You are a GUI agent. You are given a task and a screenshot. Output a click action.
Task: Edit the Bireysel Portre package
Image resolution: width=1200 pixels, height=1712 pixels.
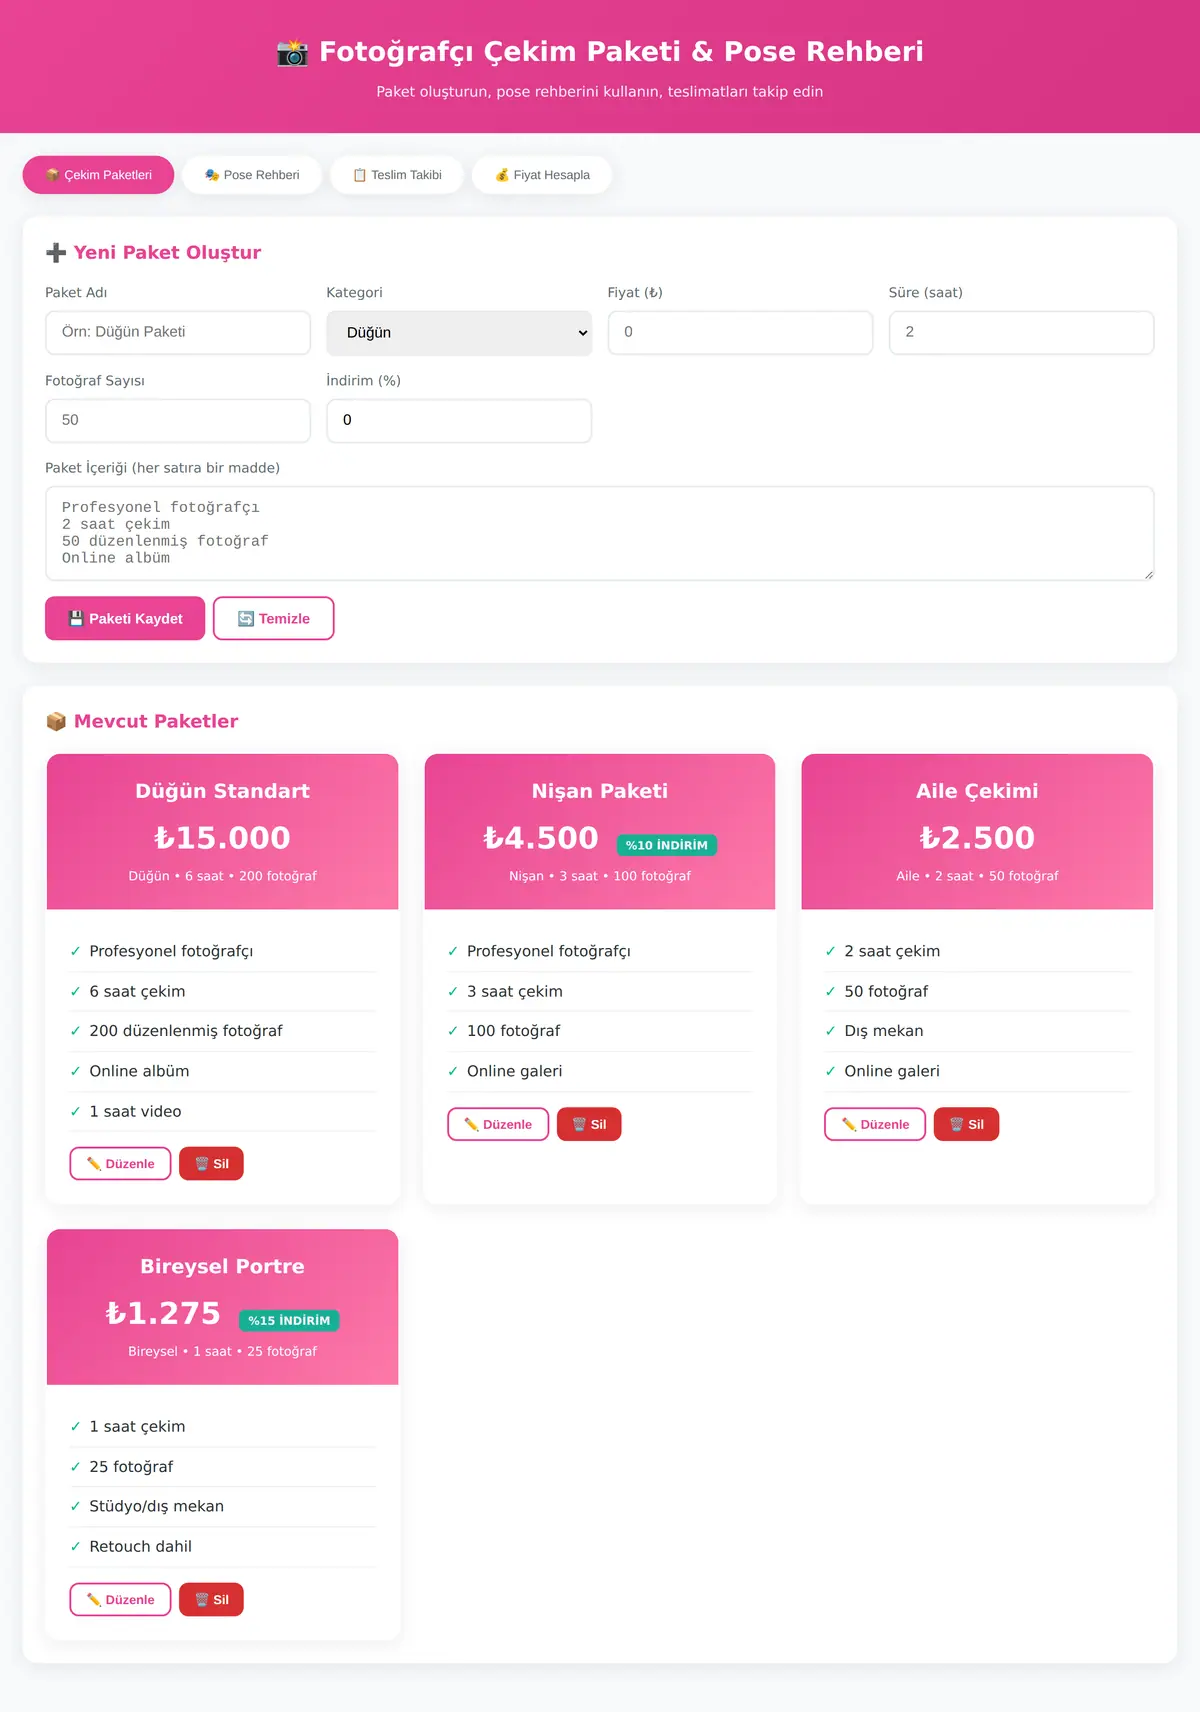[x=120, y=1599]
